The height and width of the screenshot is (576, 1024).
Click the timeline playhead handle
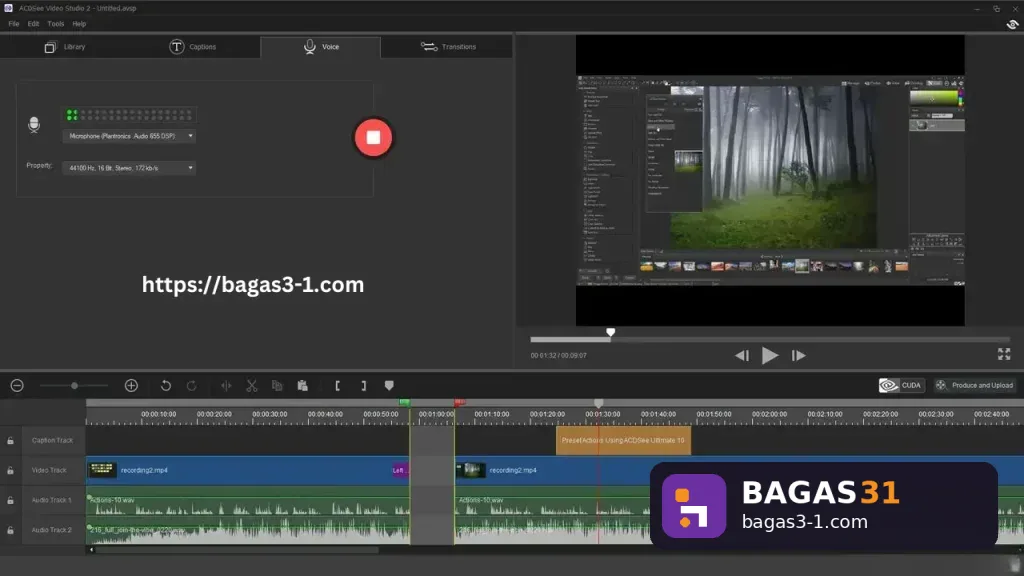point(598,404)
